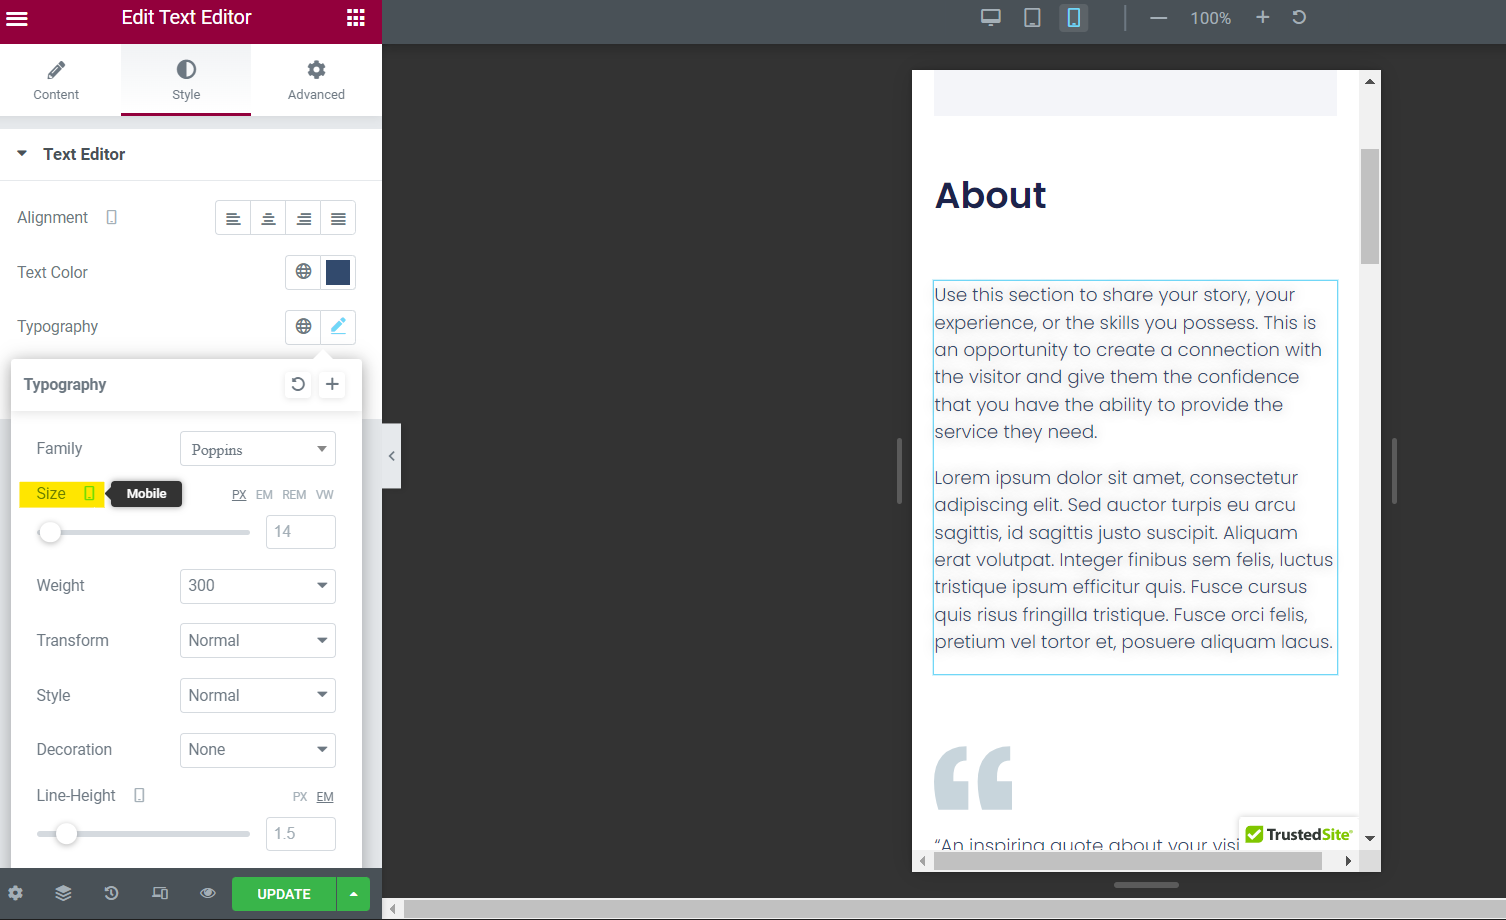Click the Line-Height value input field

coord(300,833)
